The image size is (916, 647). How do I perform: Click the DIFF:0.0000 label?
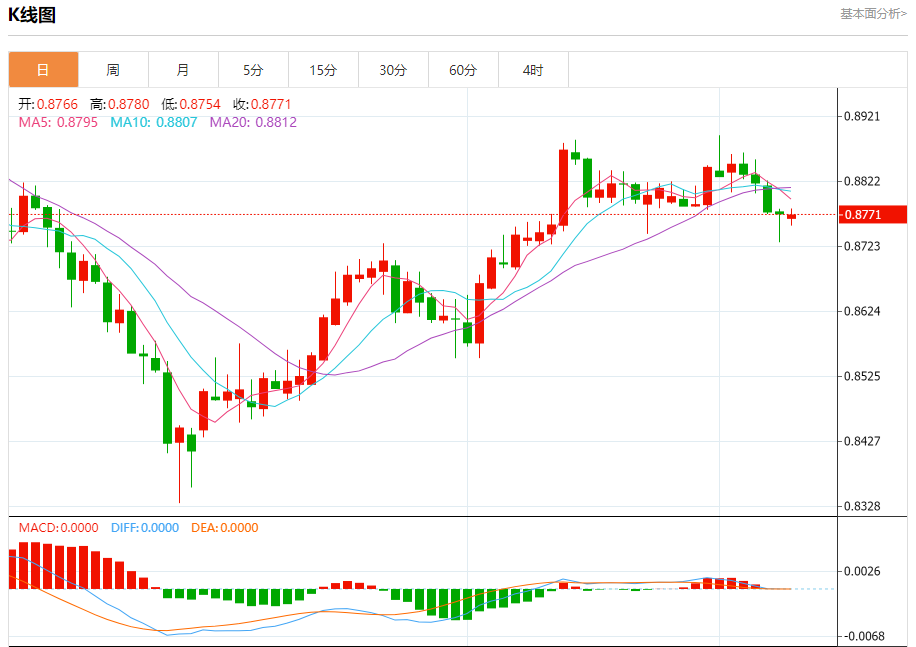click(x=145, y=528)
